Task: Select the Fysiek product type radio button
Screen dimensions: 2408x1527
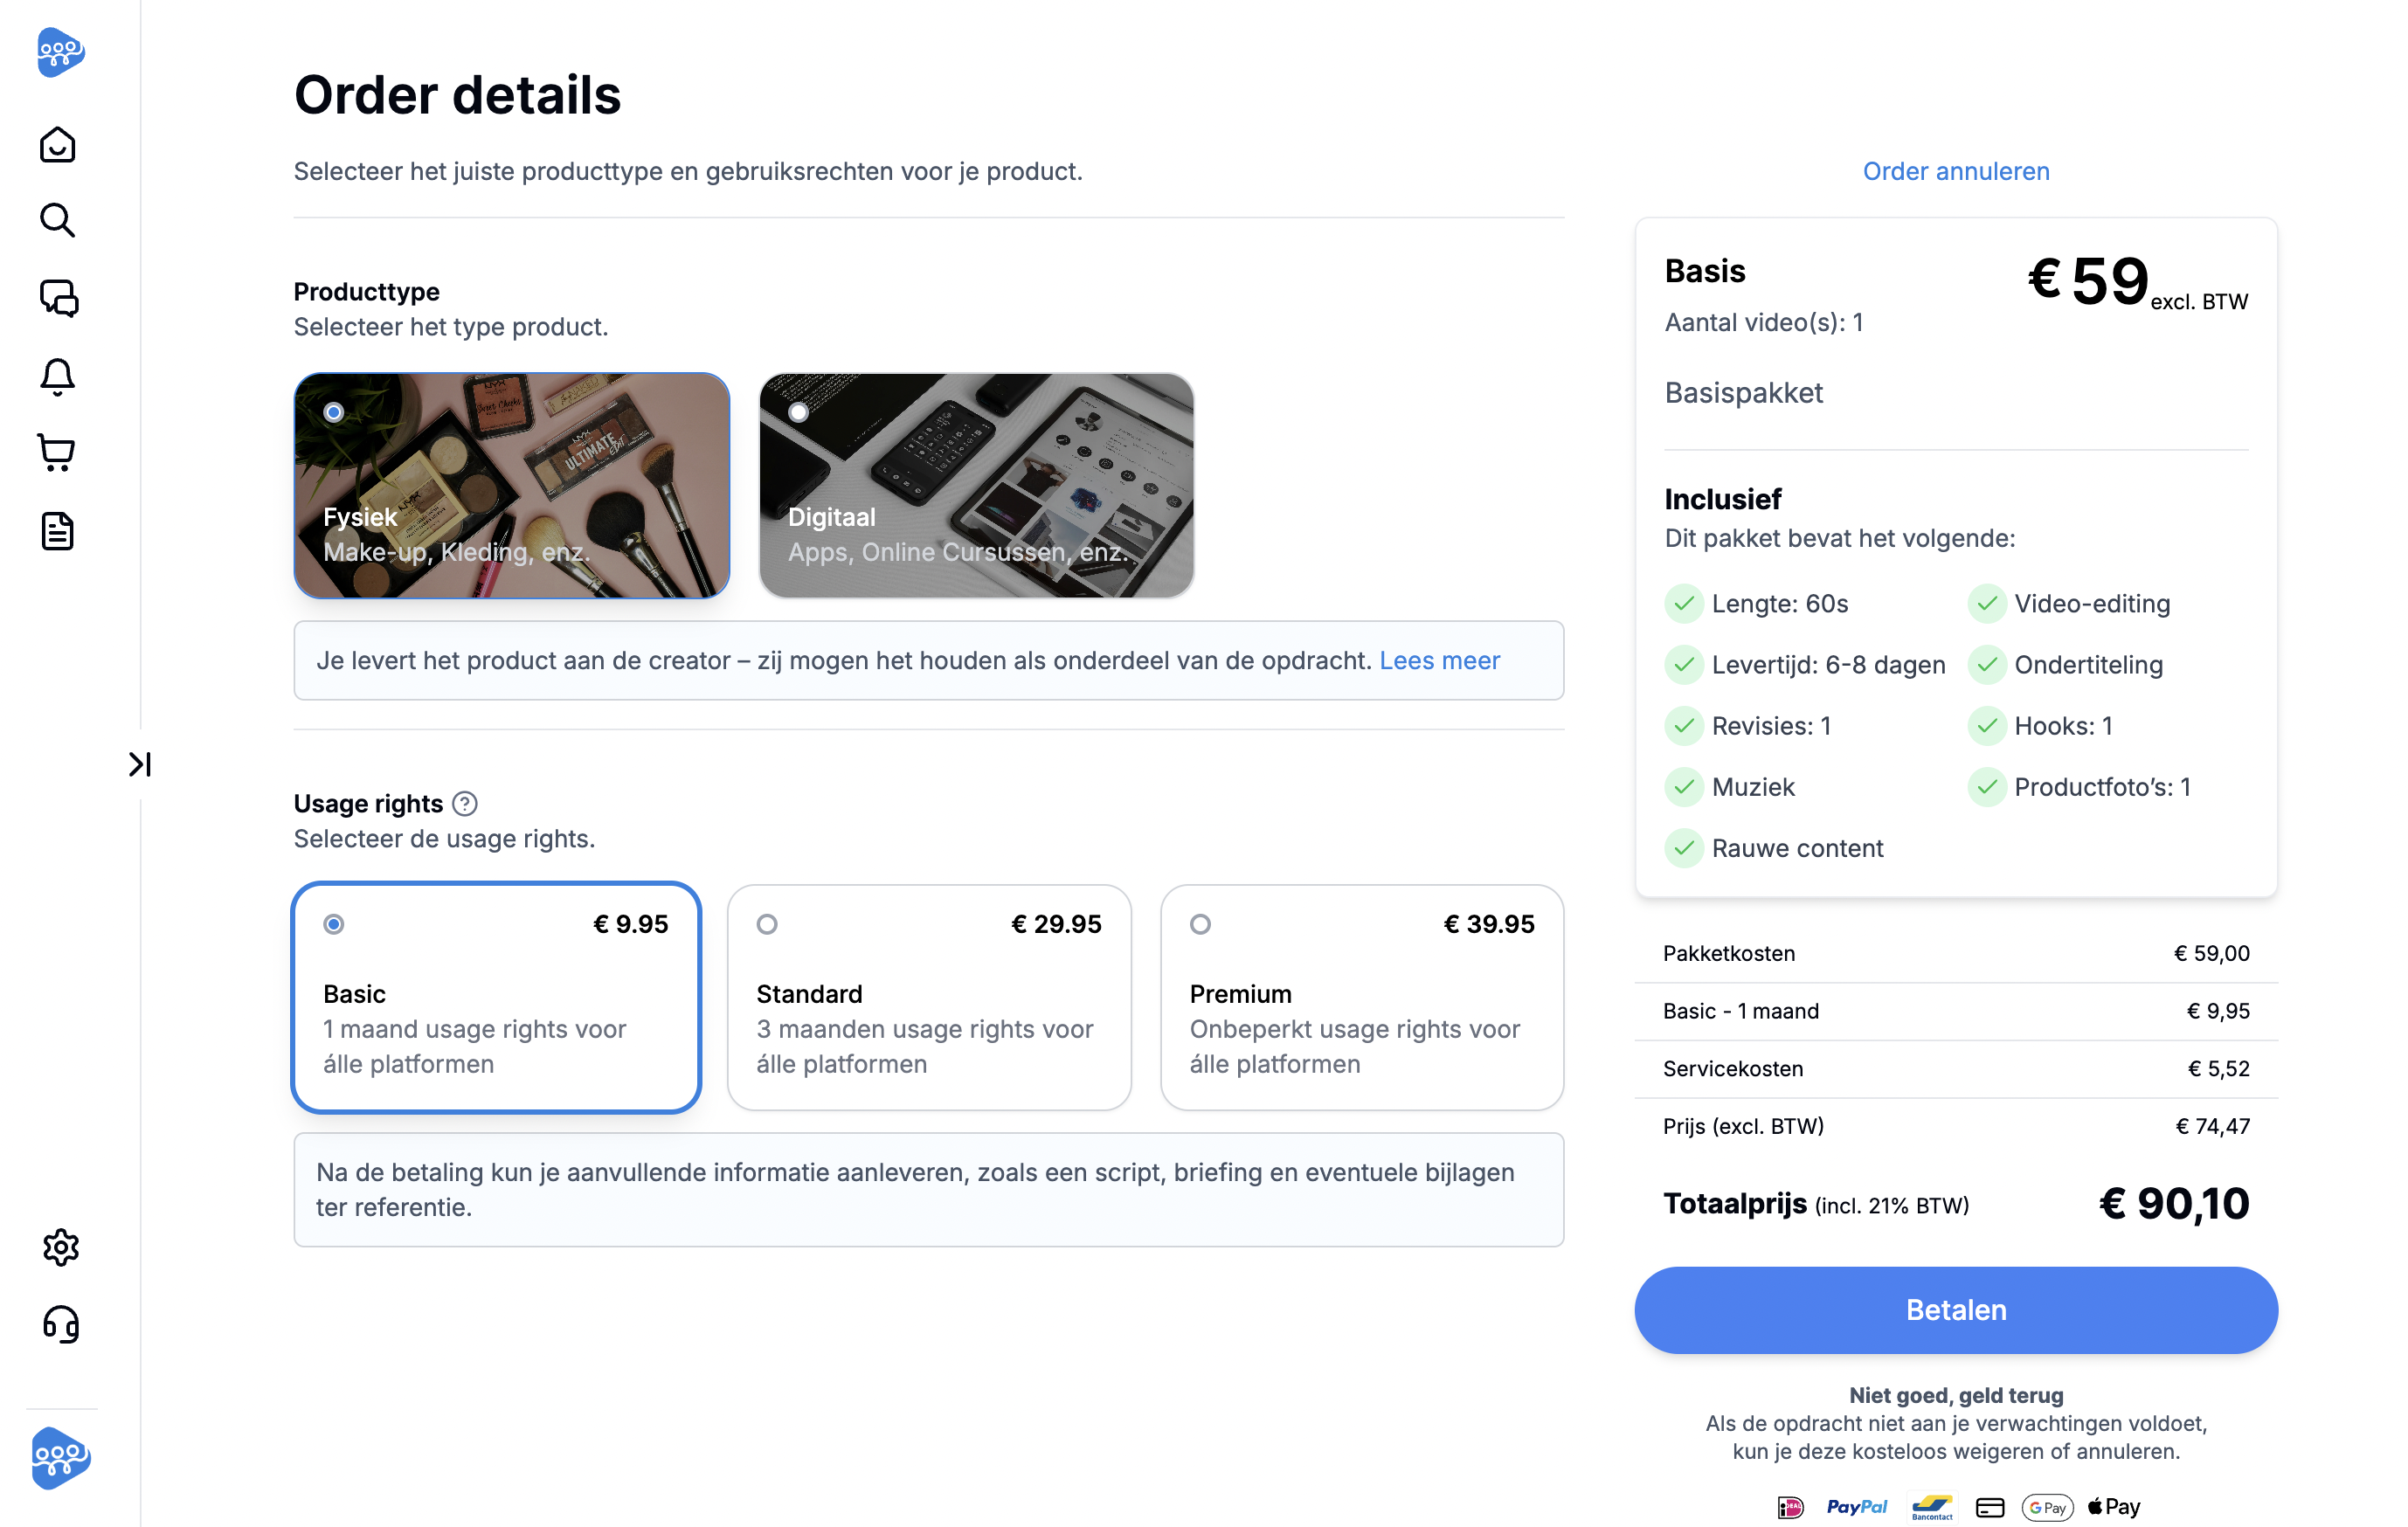Action: (x=334, y=412)
